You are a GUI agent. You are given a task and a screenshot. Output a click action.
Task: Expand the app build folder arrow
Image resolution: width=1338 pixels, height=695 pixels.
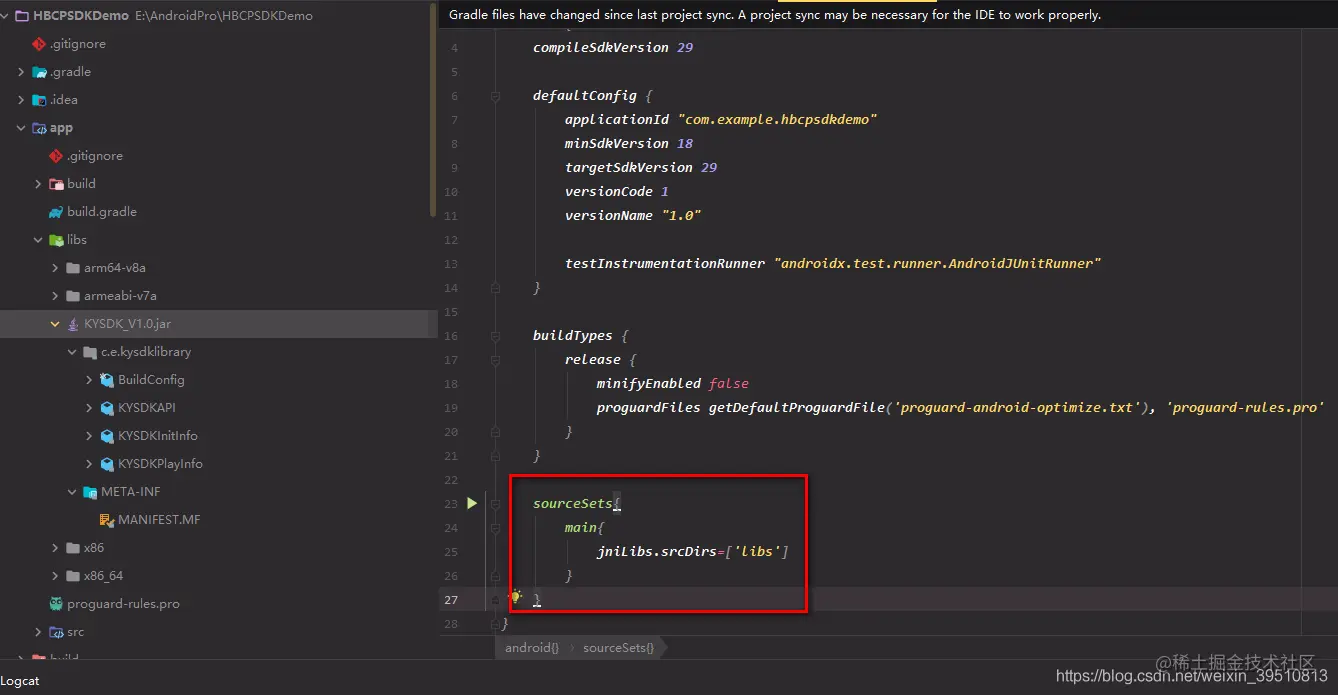click(x=38, y=184)
